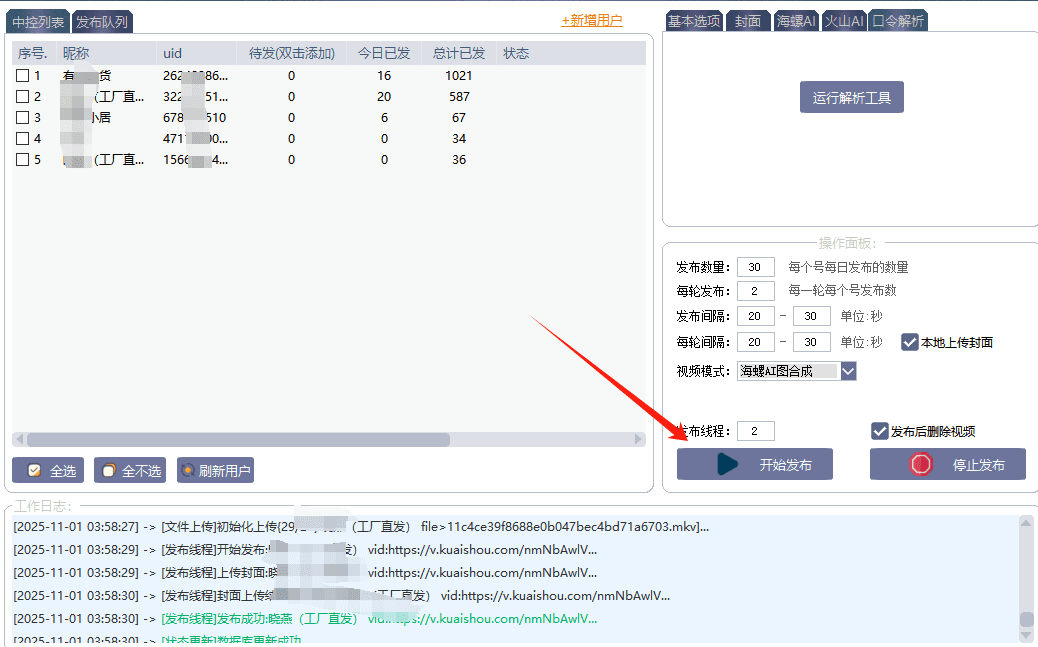
Task: Click the 全选 checkmark icon
Action: click(x=34, y=471)
